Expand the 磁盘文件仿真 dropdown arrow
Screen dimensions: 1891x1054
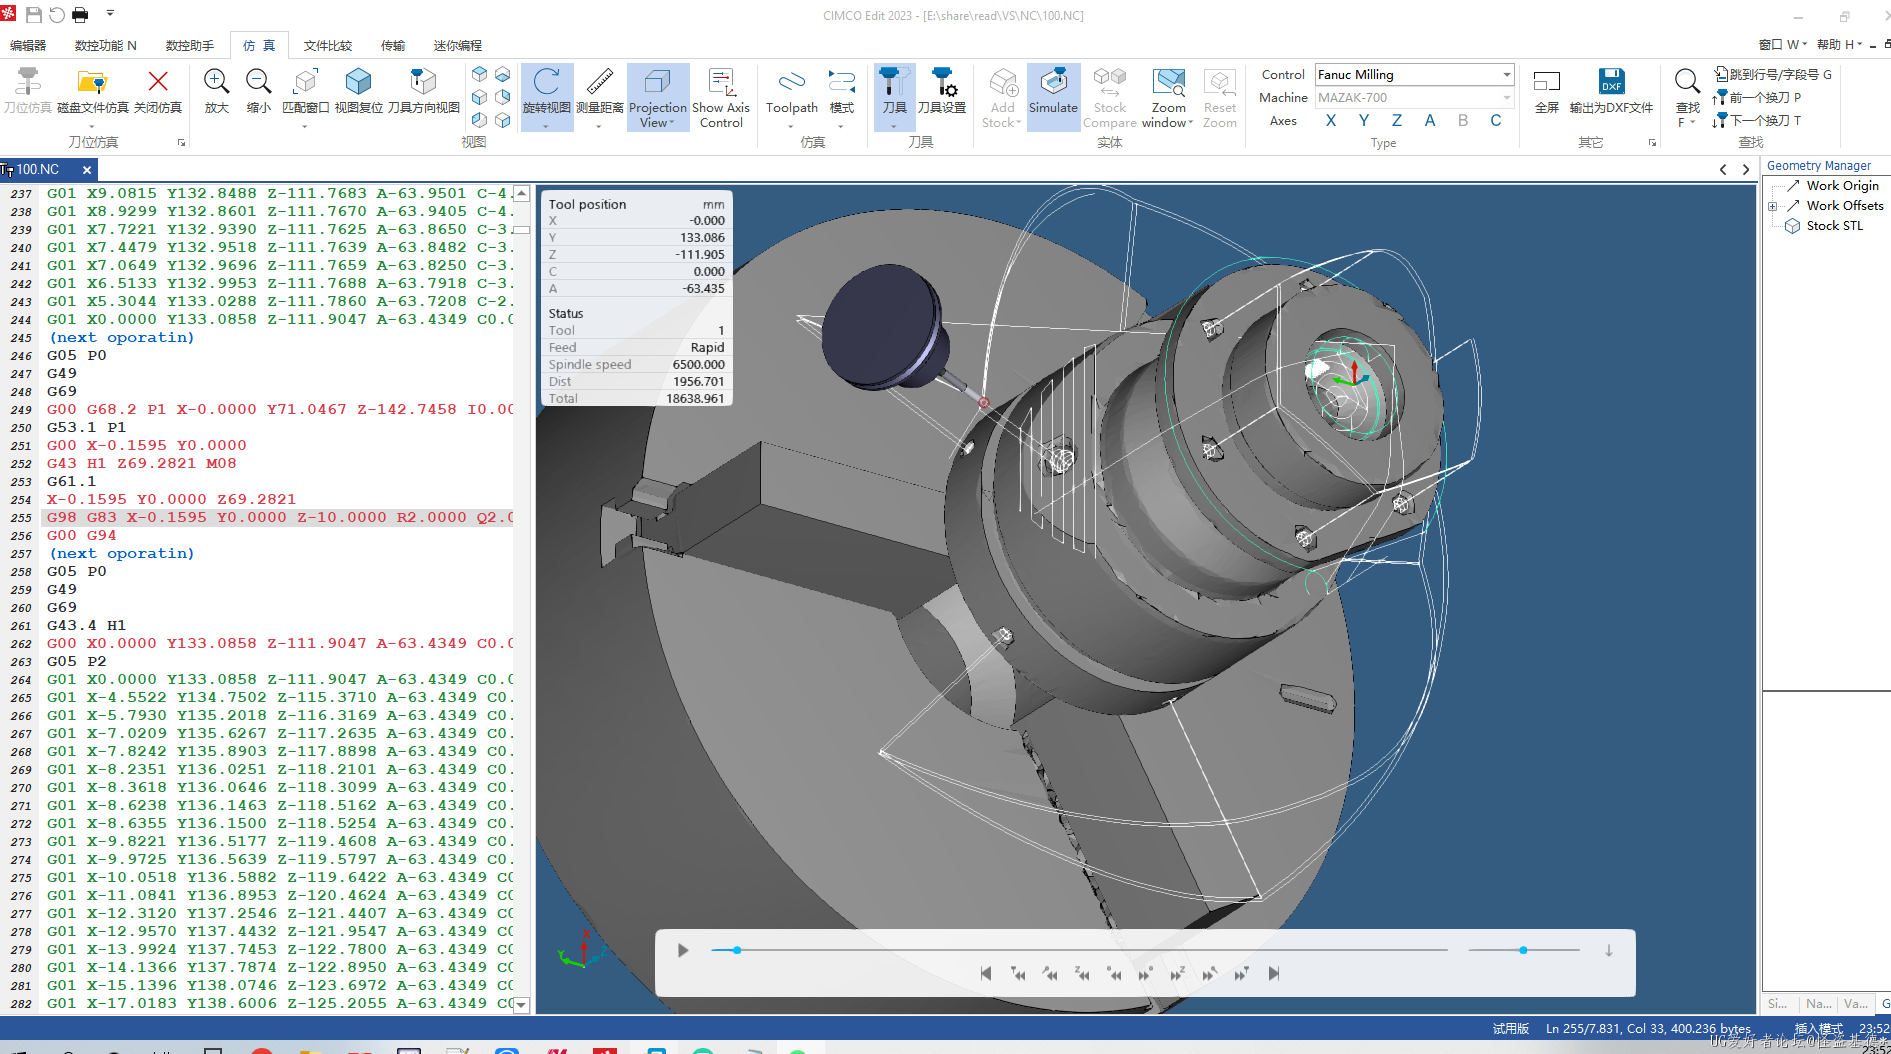[x=92, y=125]
